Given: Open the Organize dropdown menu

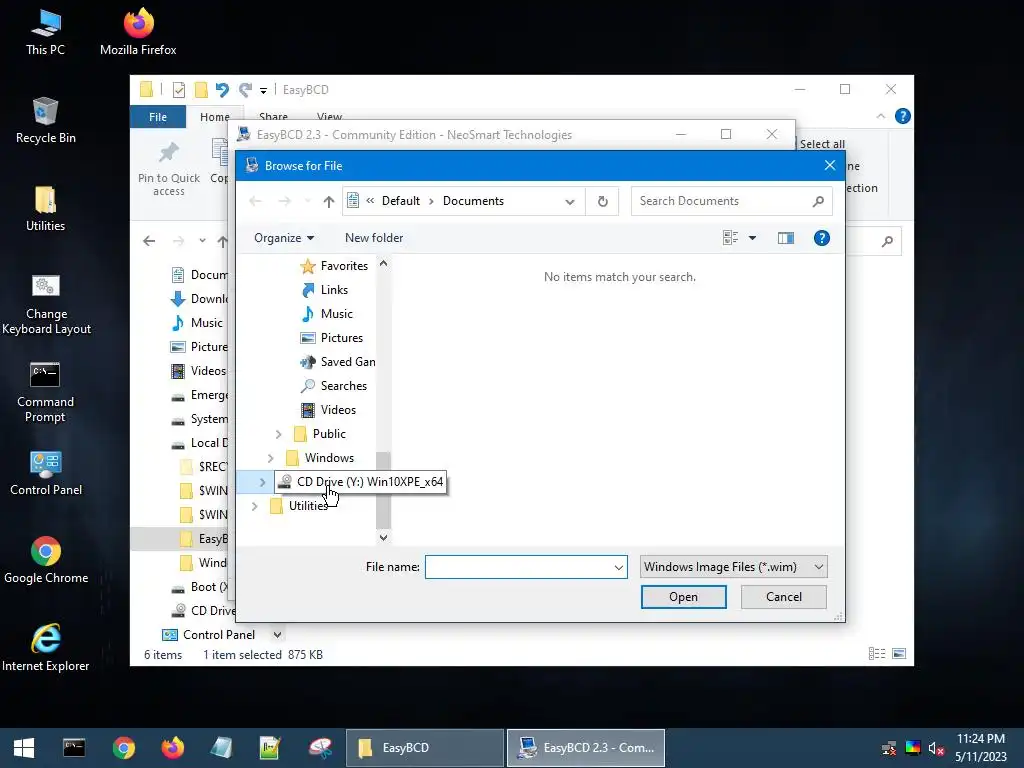Looking at the screenshot, I should (x=284, y=238).
